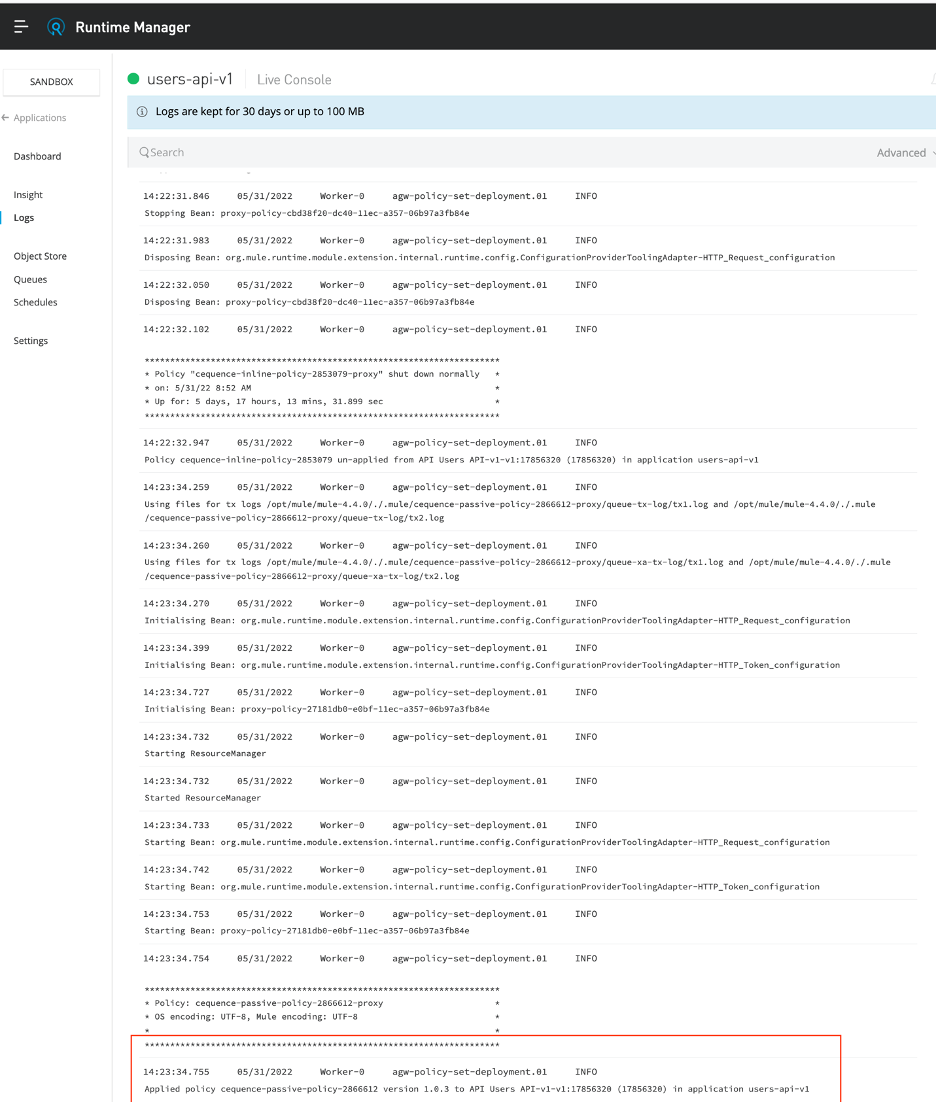Open the hamburger navigation menu

tap(21, 27)
